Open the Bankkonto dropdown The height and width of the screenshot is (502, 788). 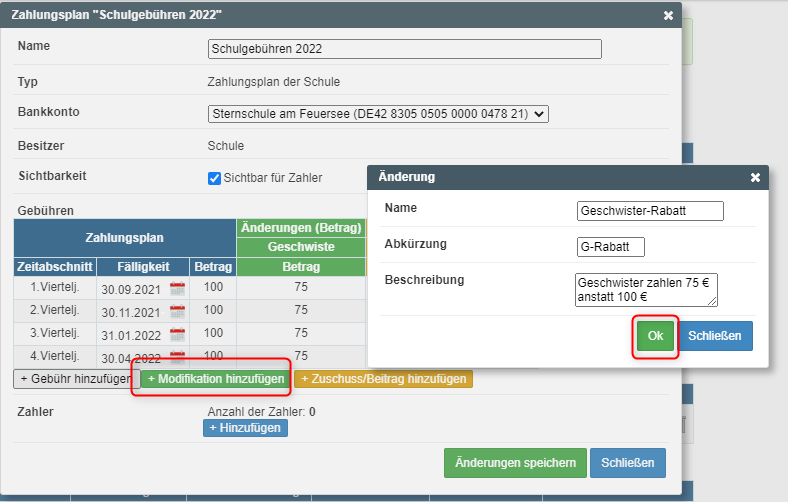click(x=378, y=114)
